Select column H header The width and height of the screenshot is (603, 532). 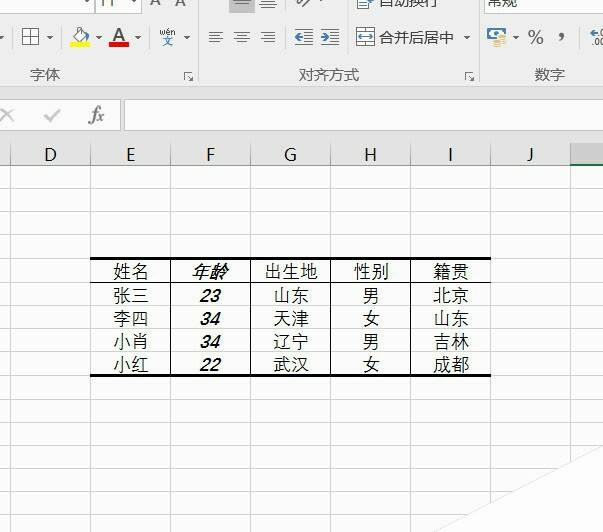point(370,154)
